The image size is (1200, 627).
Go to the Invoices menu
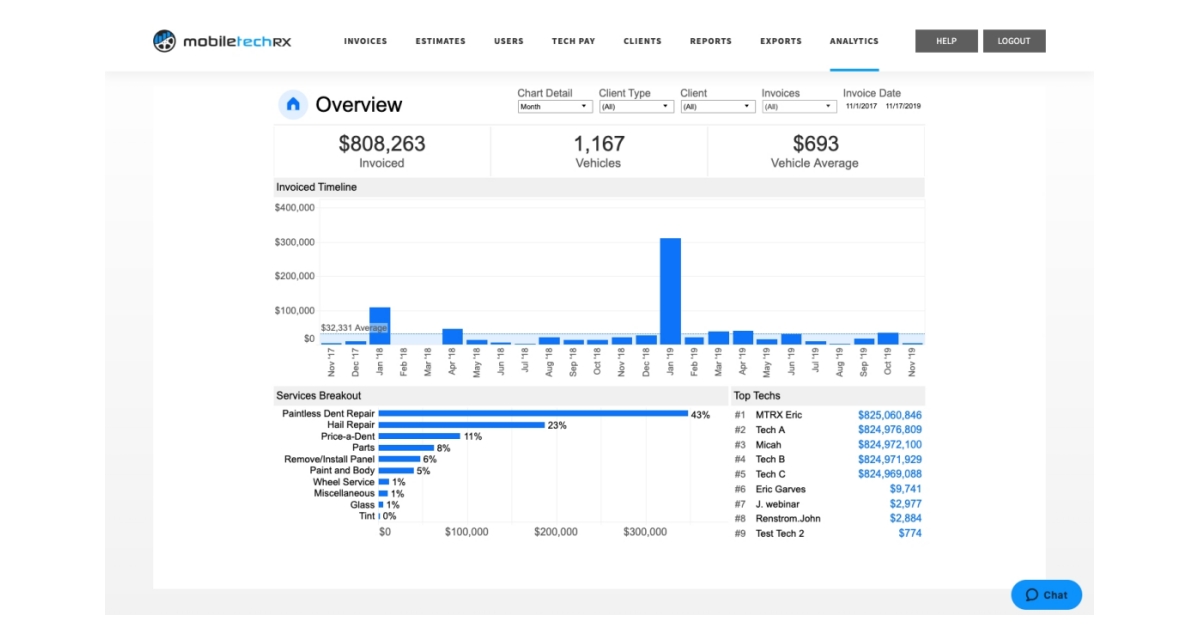pos(365,42)
